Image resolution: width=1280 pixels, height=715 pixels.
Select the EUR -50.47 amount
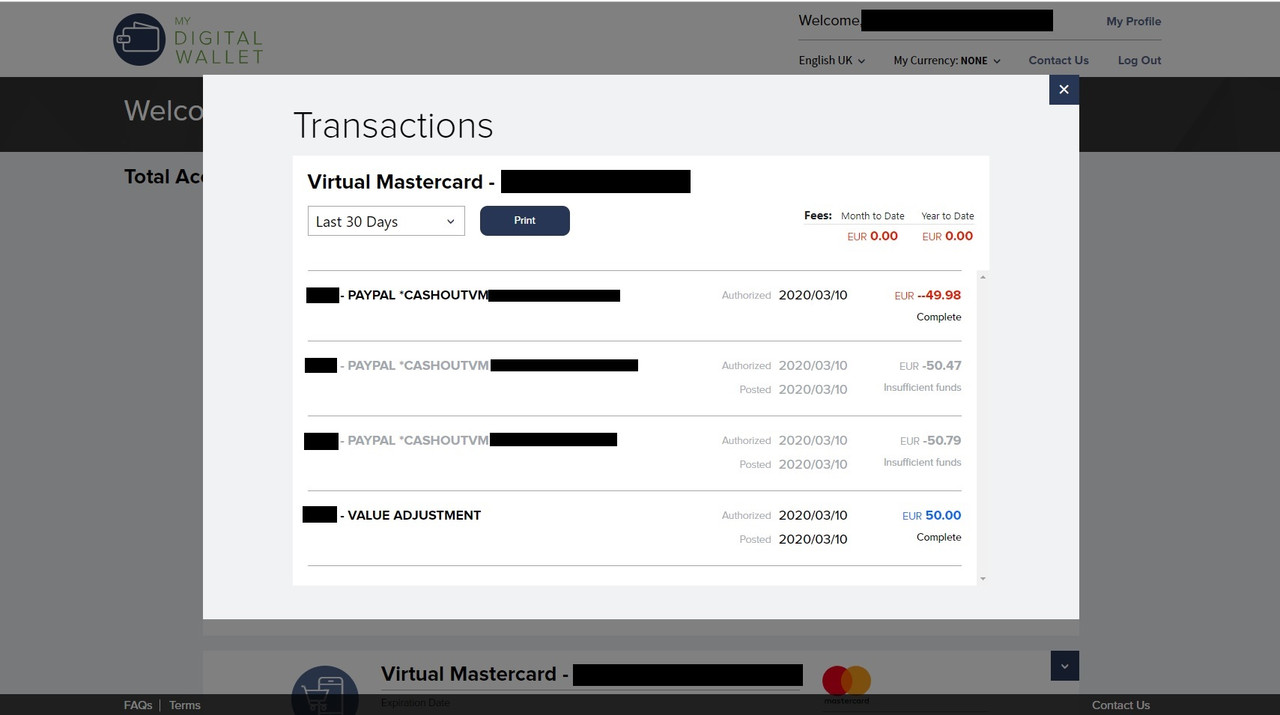pyautogui.click(x=930, y=365)
